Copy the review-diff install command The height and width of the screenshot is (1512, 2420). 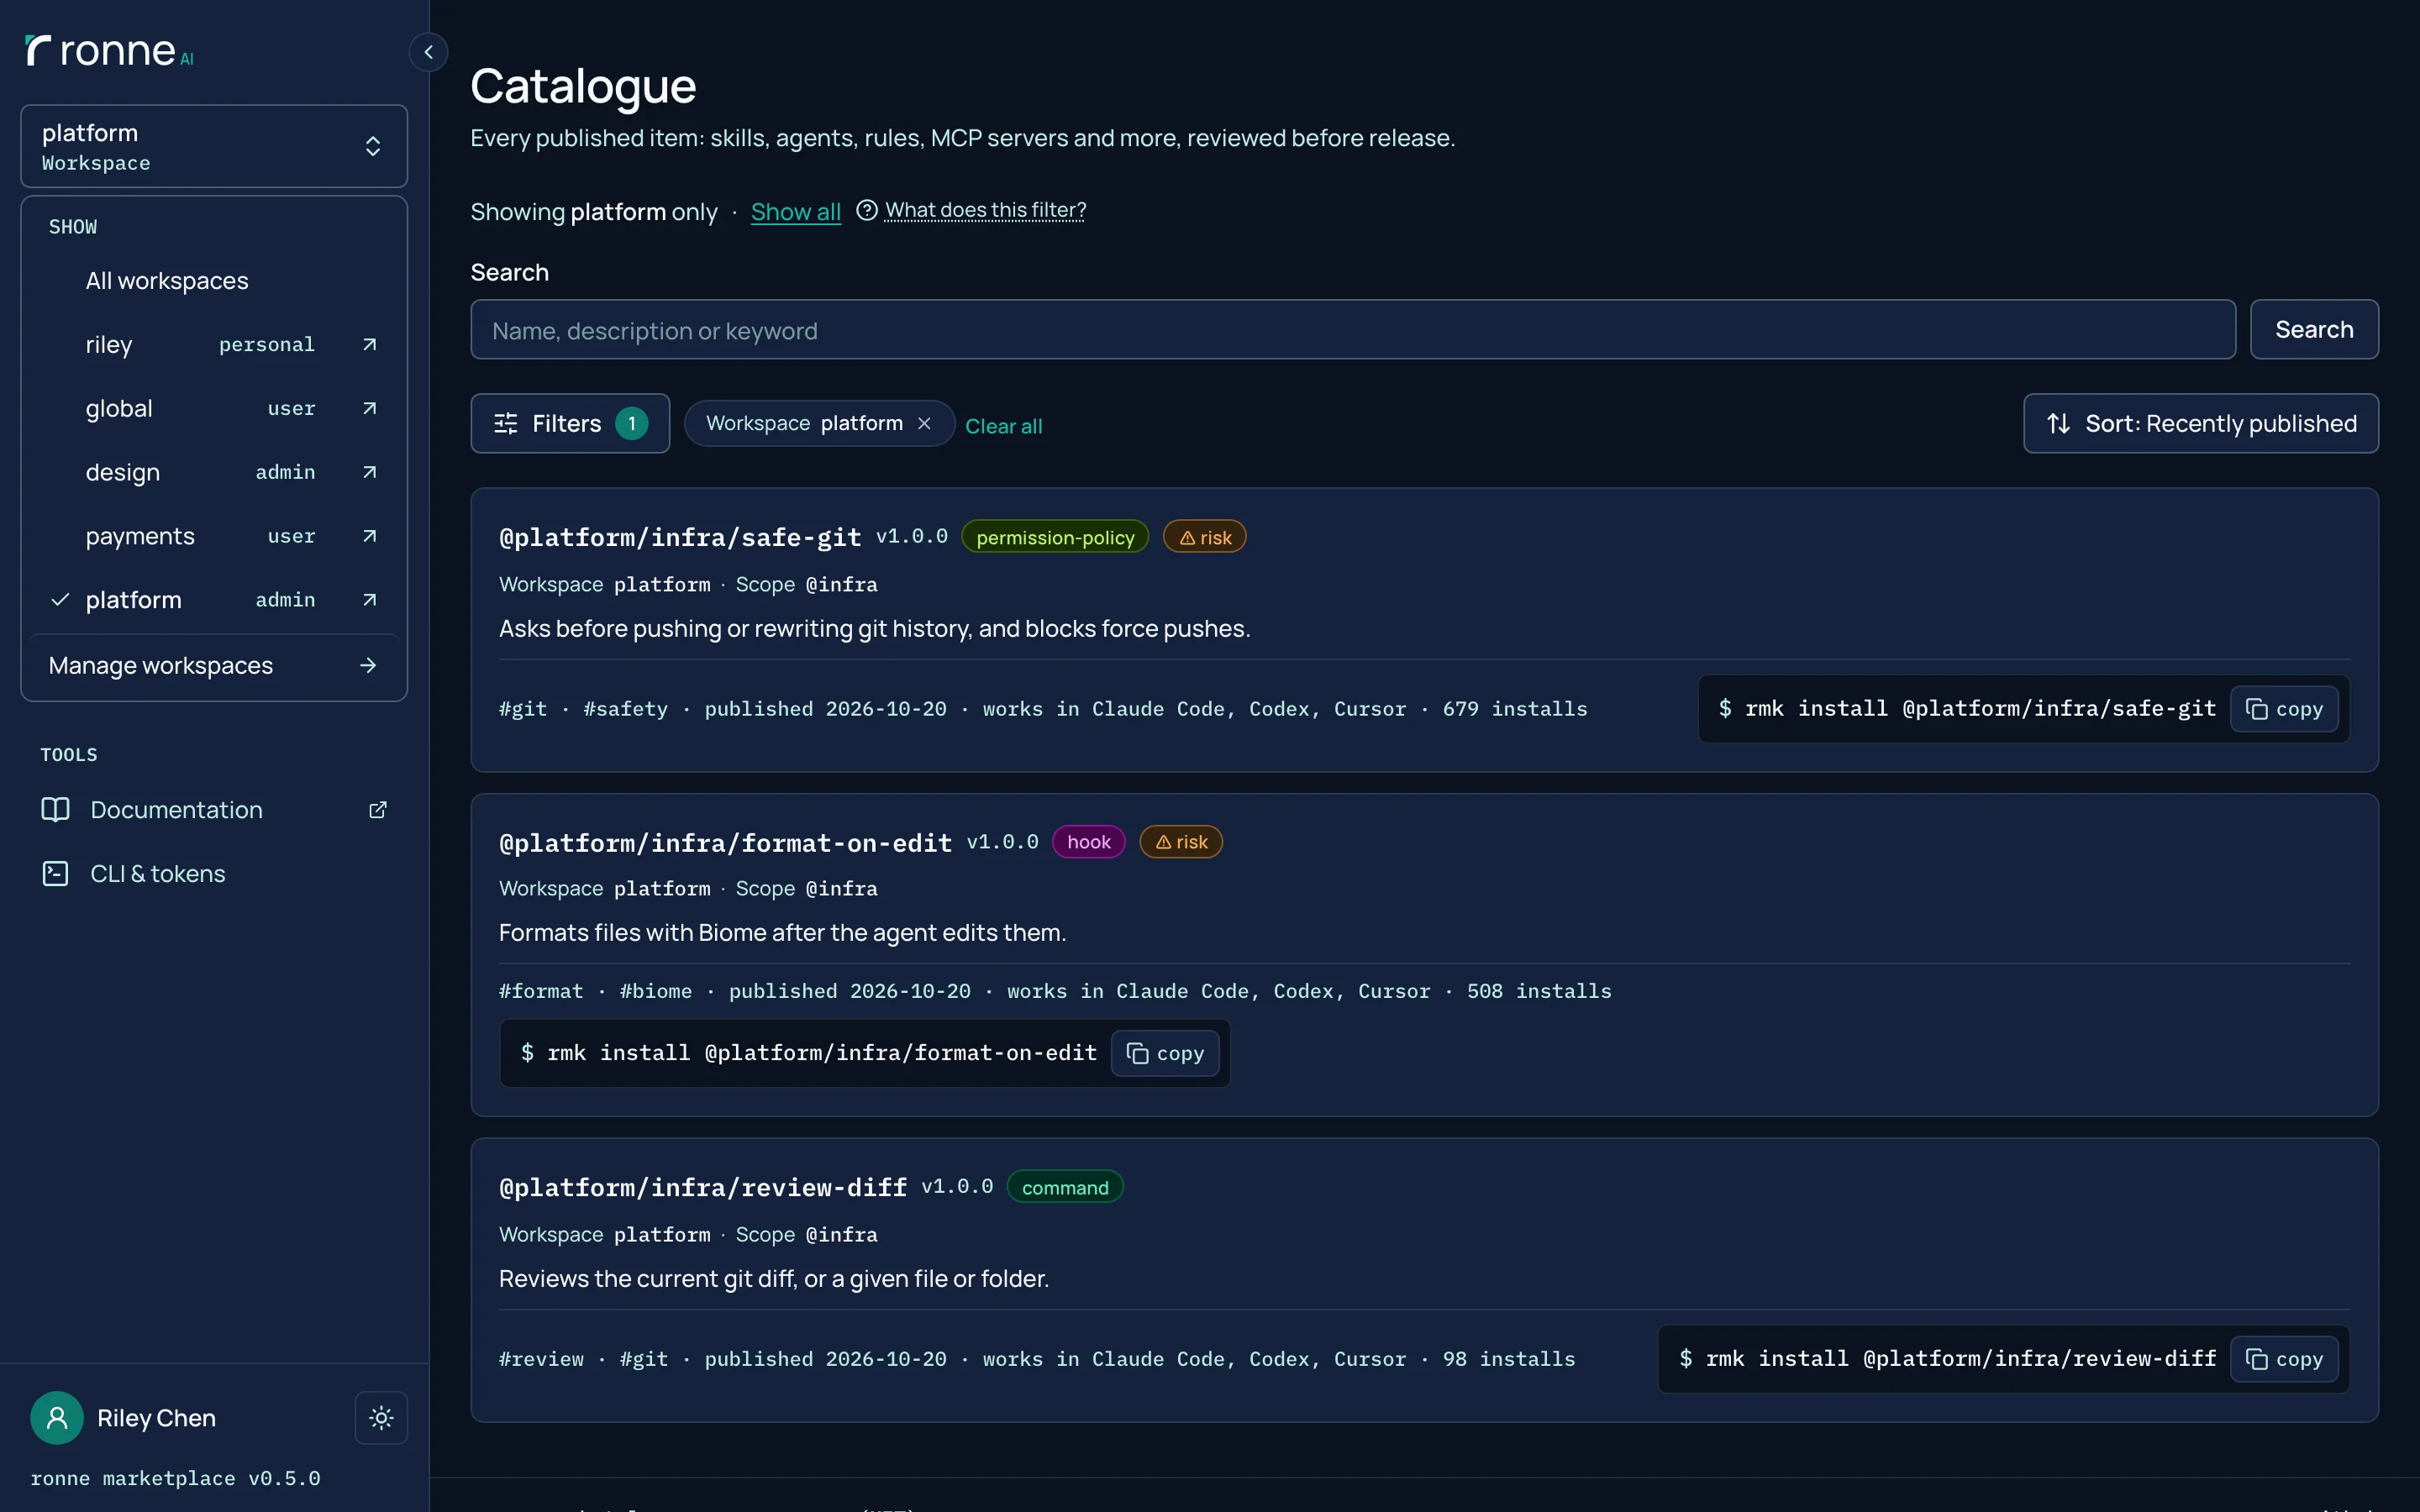coord(2284,1359)
